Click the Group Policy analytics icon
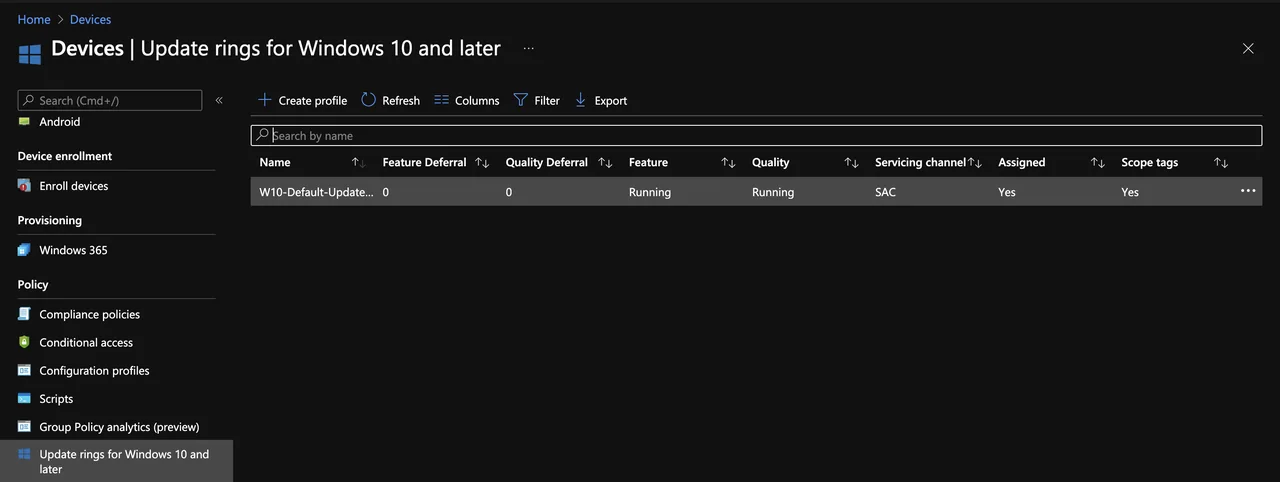 point(24,426)
